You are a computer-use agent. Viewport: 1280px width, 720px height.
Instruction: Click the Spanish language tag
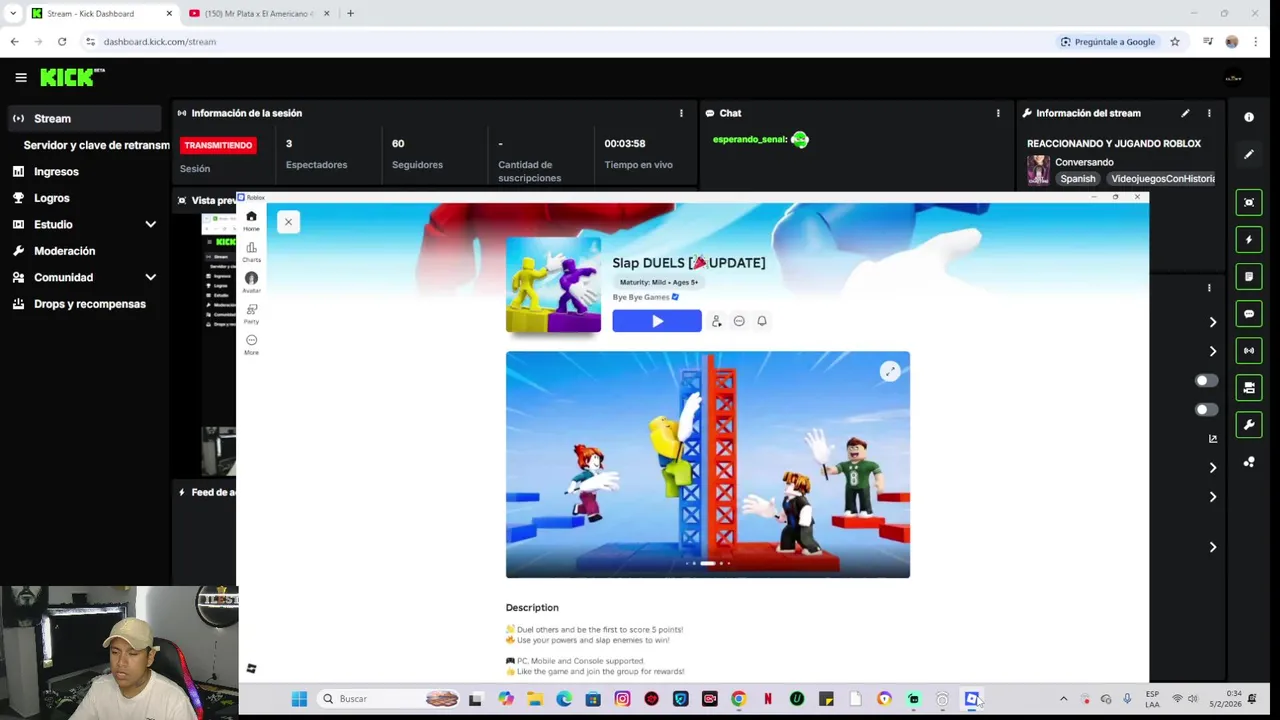click(1078, 179)
